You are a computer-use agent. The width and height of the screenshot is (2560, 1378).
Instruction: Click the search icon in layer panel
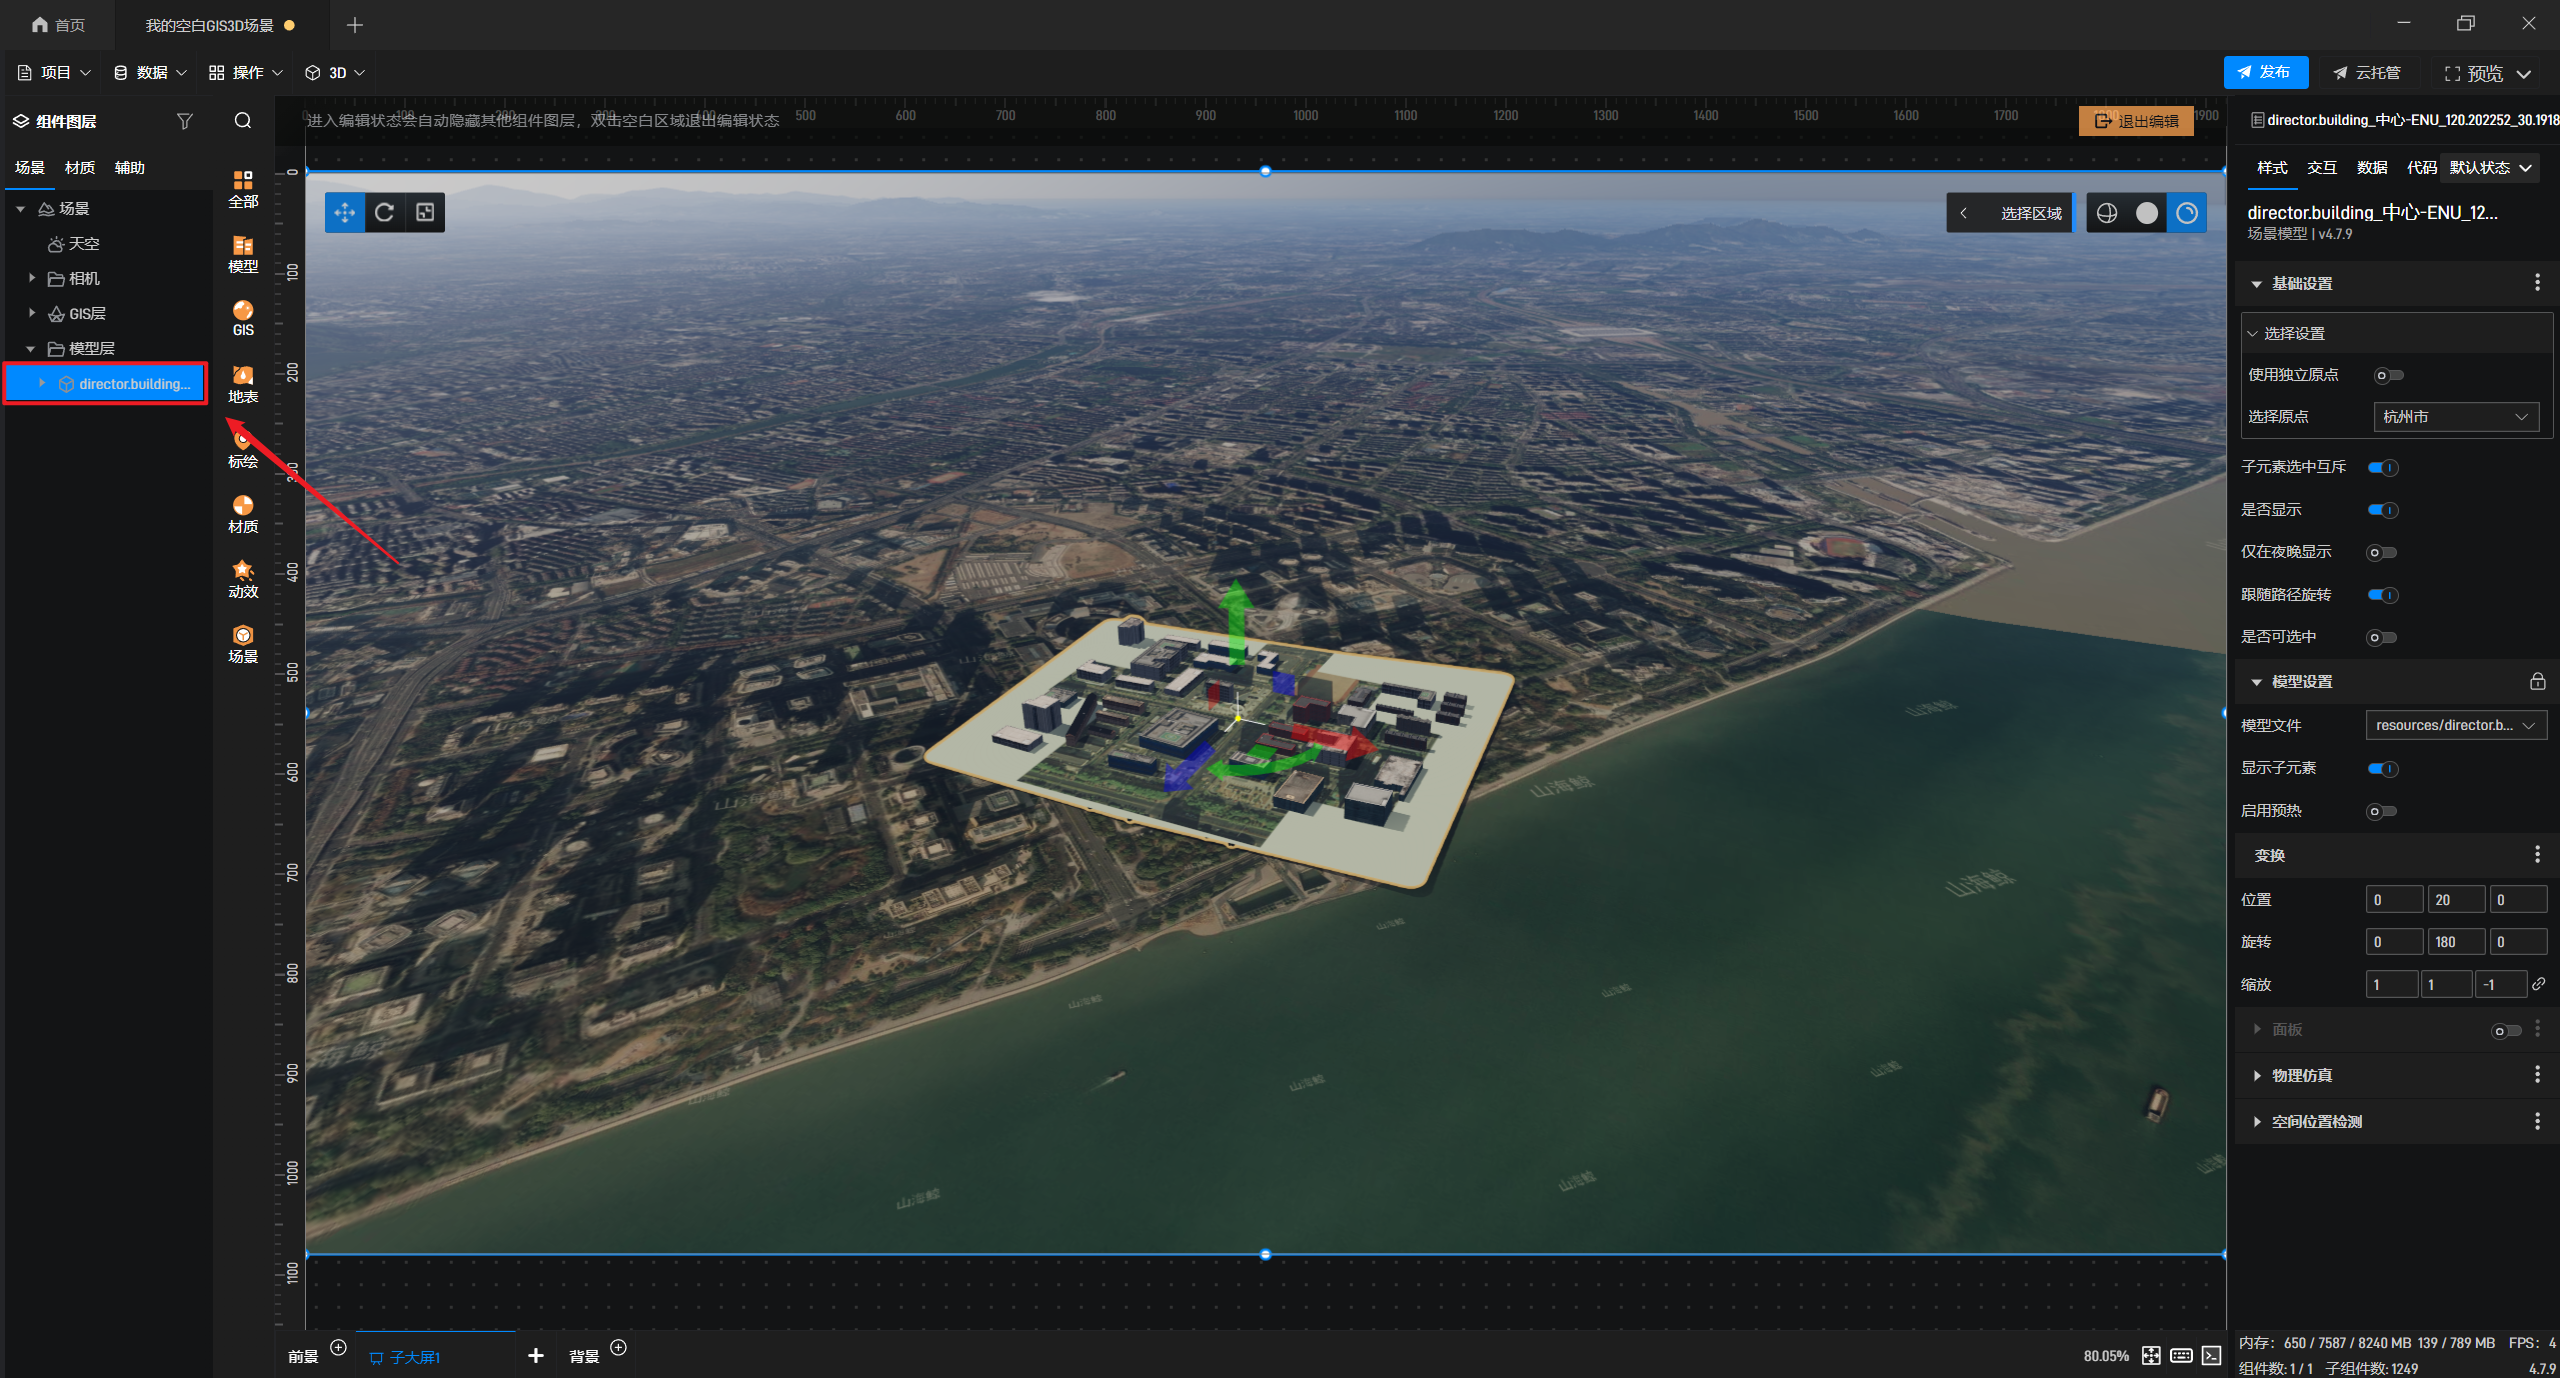[243, 121]
